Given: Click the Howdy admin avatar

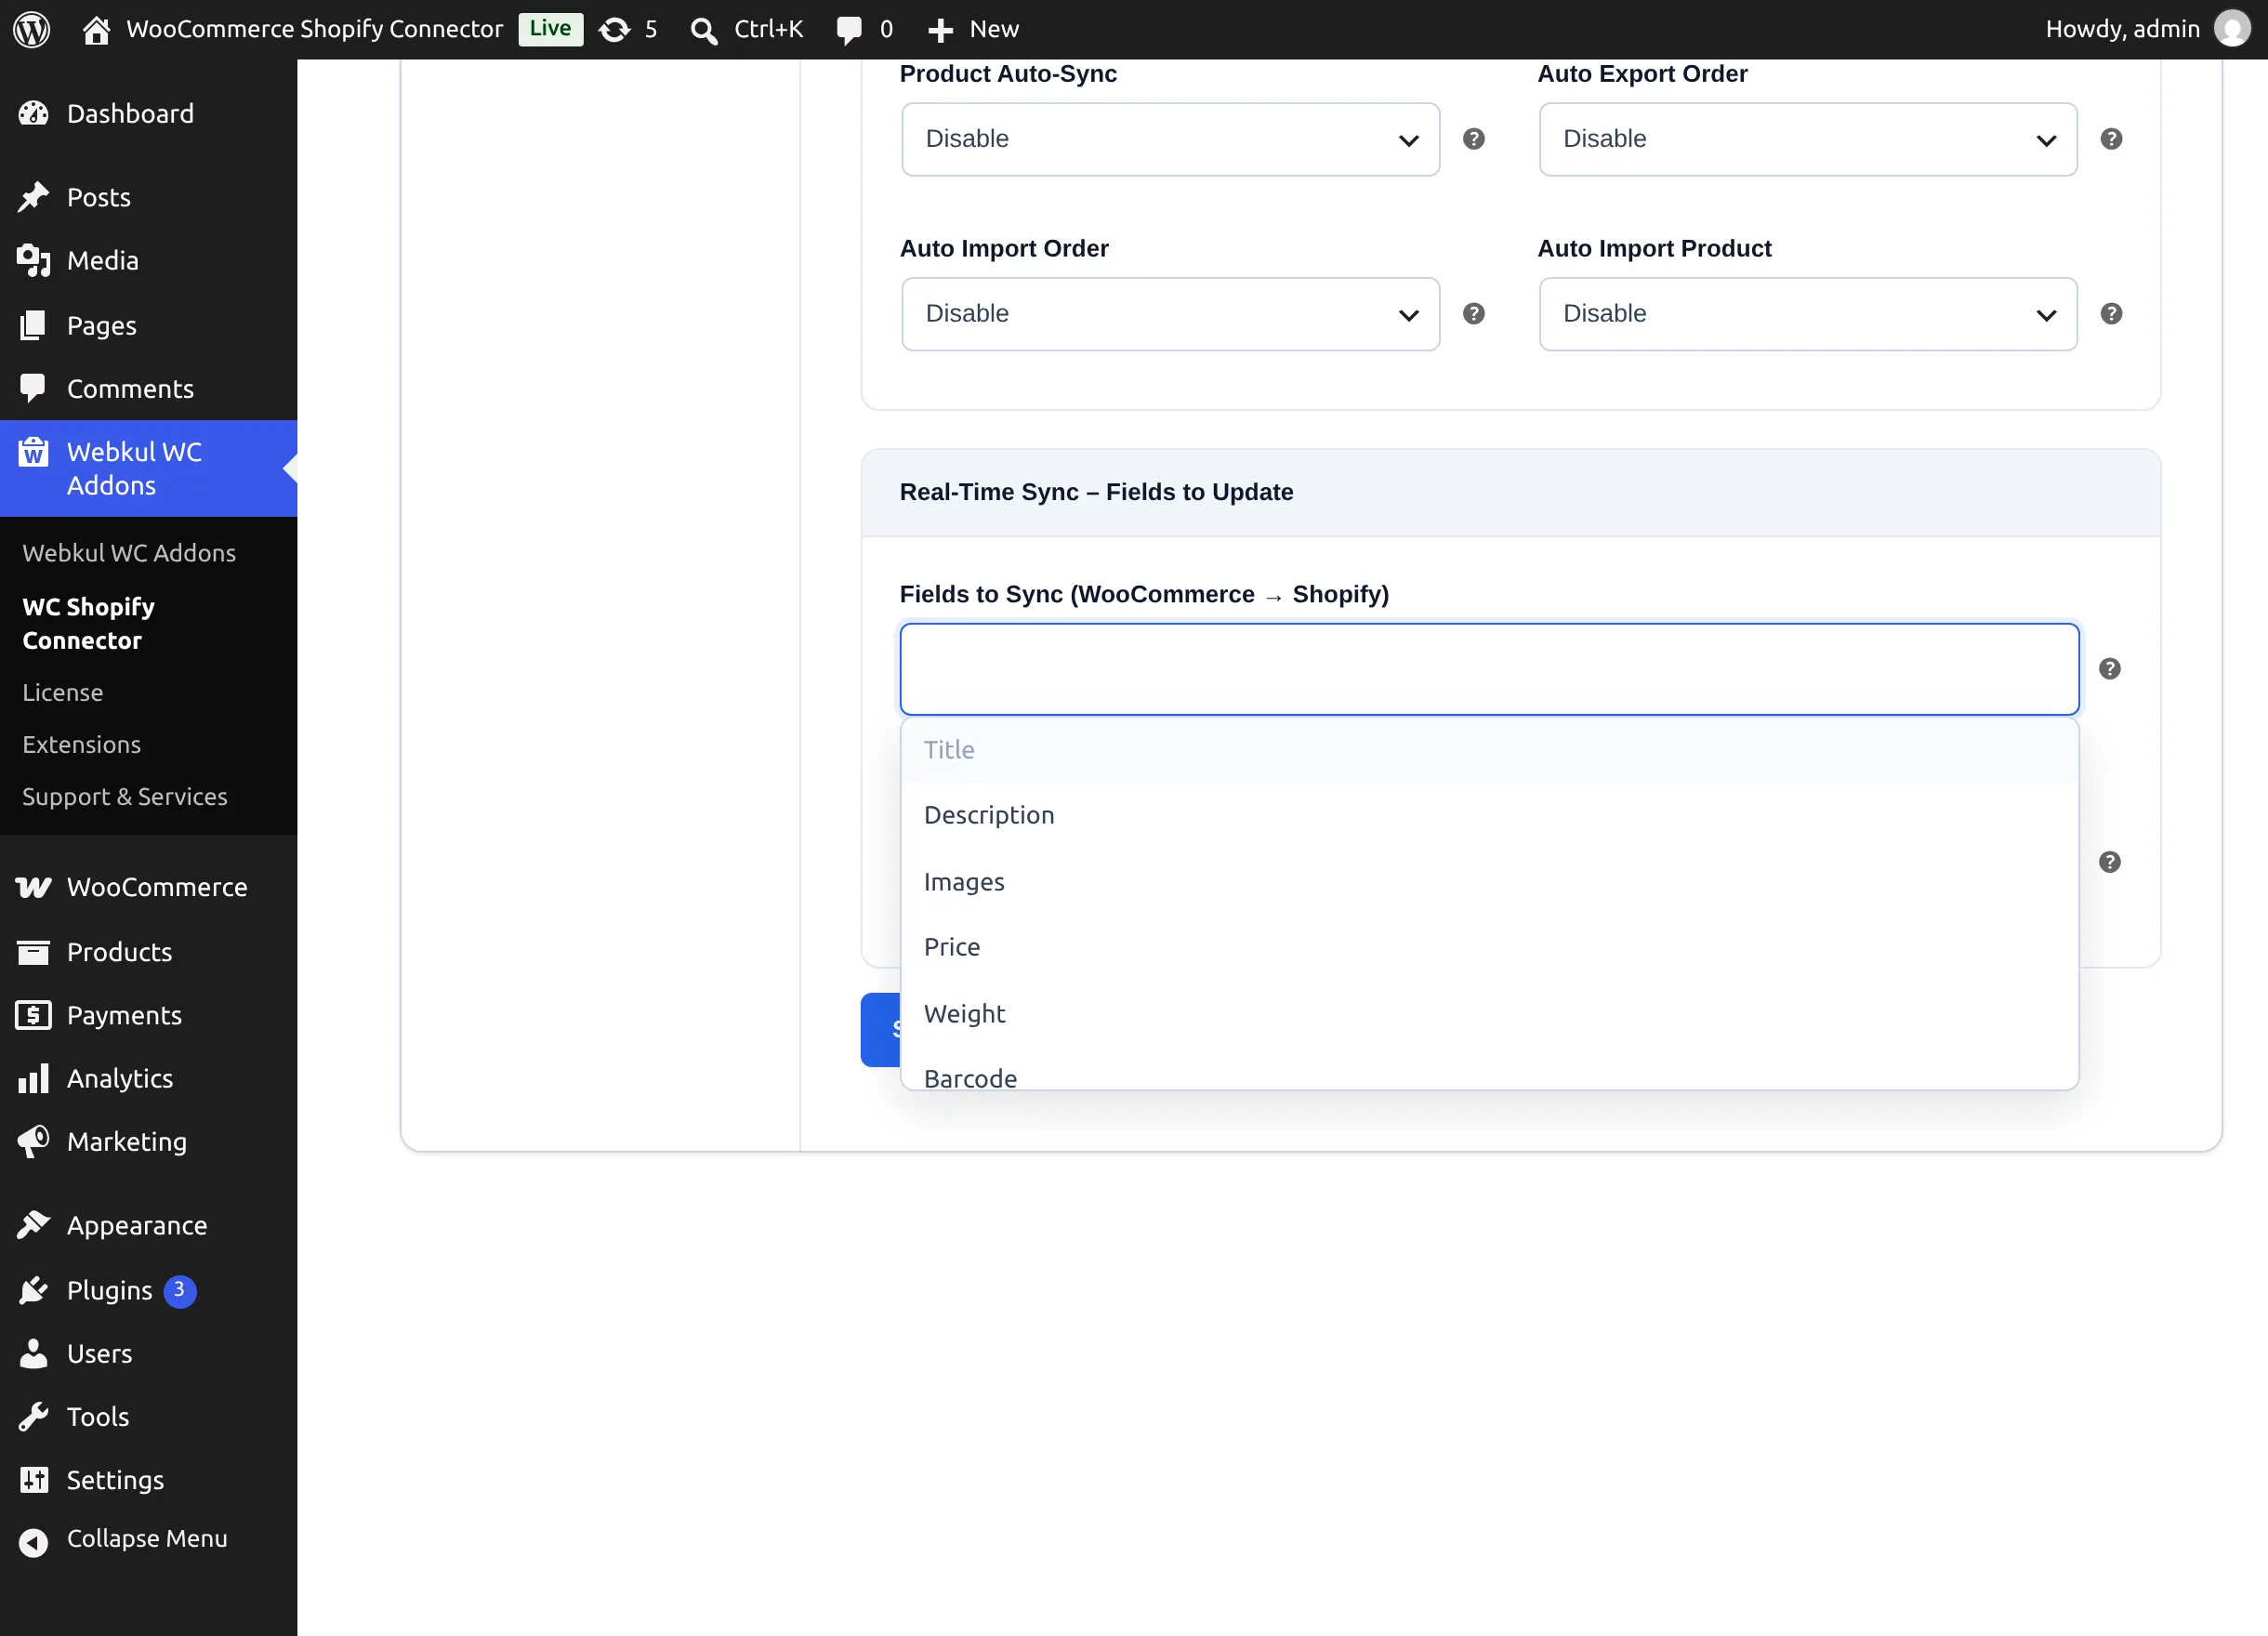Looking at the screenshot, I should [2232, 29].
